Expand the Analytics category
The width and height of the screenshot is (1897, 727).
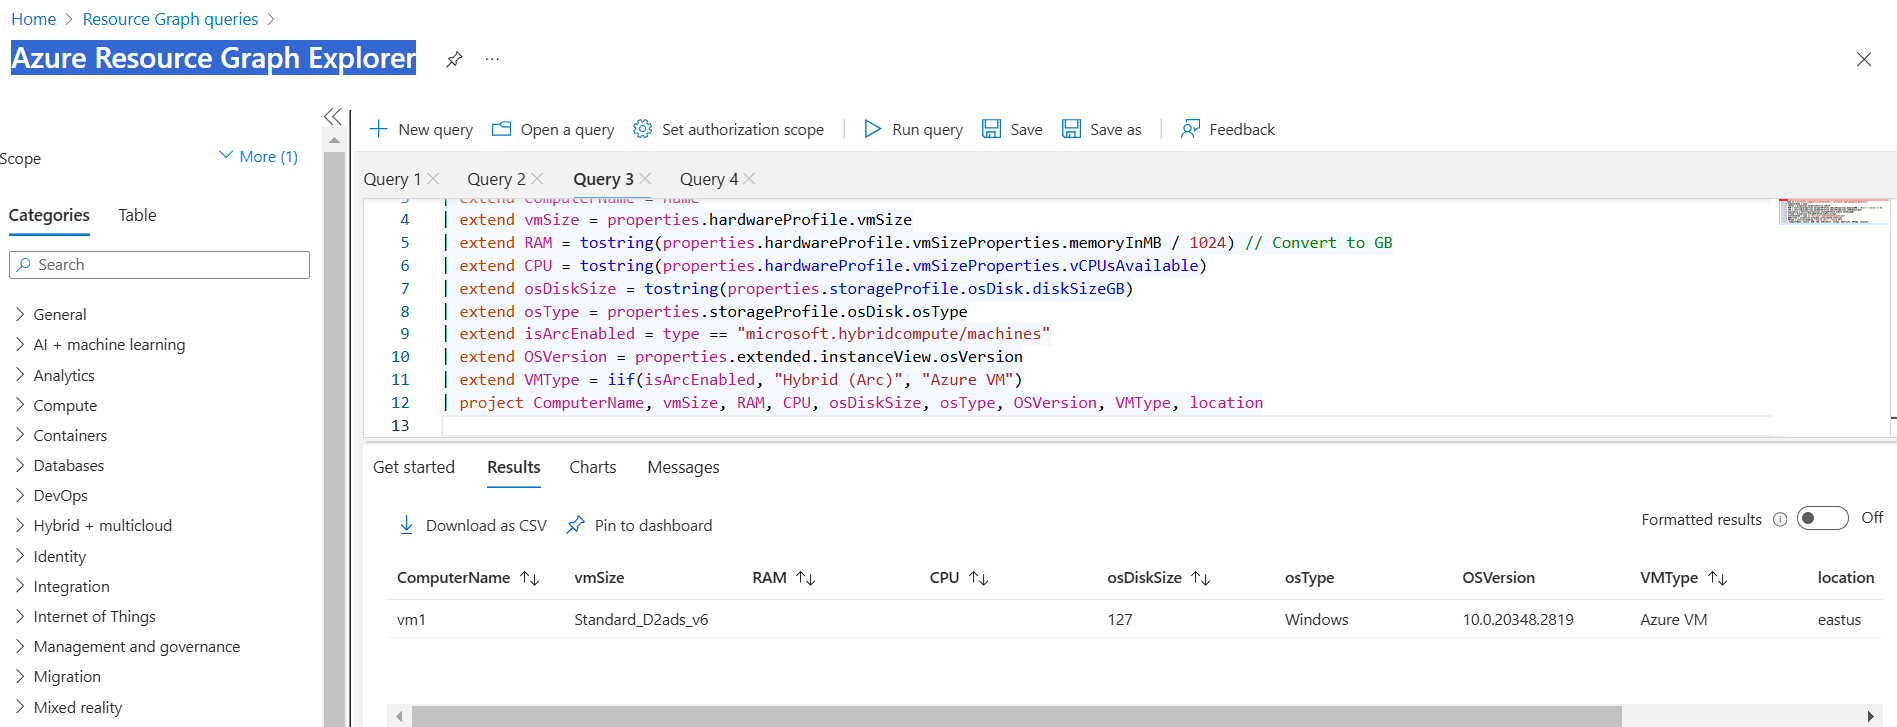coord(19,375)
